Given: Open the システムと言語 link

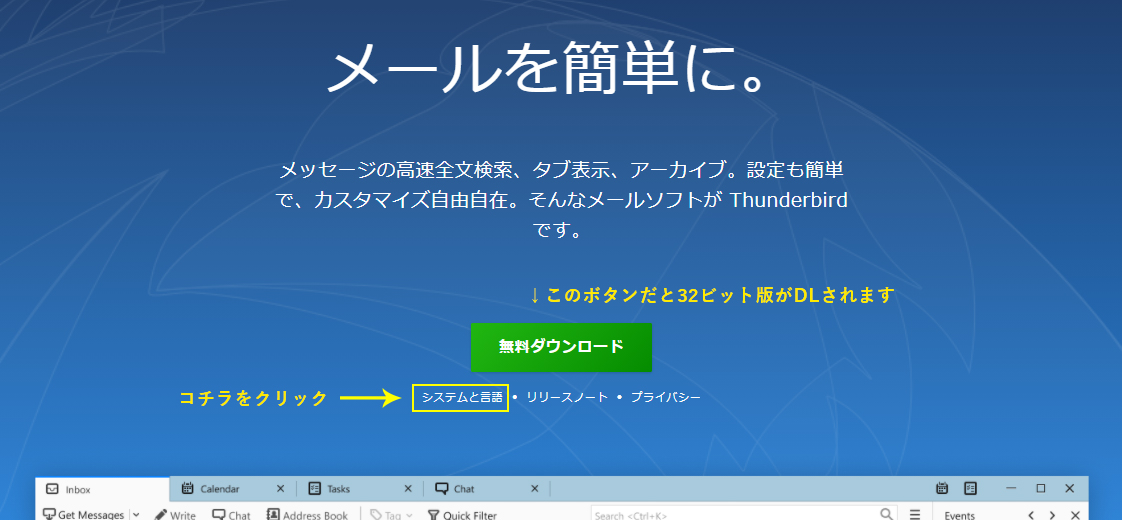Looking at the screenshot, I should pos(462,398).
